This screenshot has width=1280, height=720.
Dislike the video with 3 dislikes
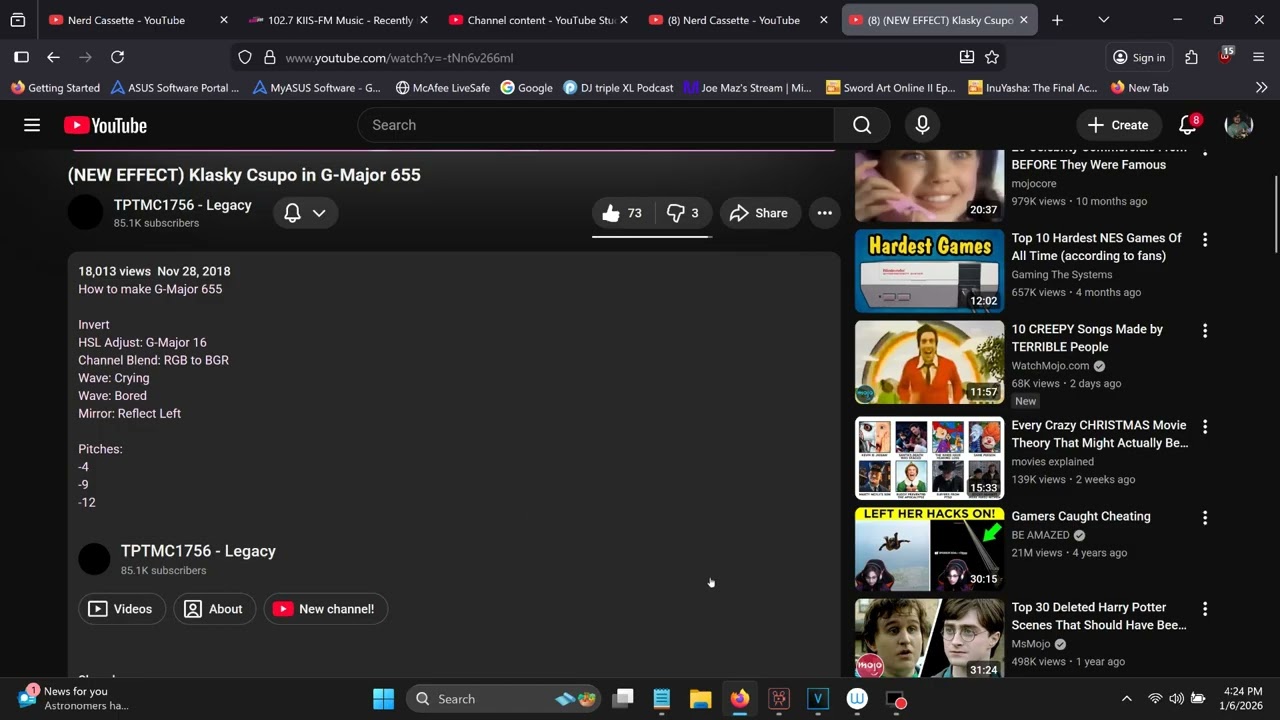[x=683, y=213]
